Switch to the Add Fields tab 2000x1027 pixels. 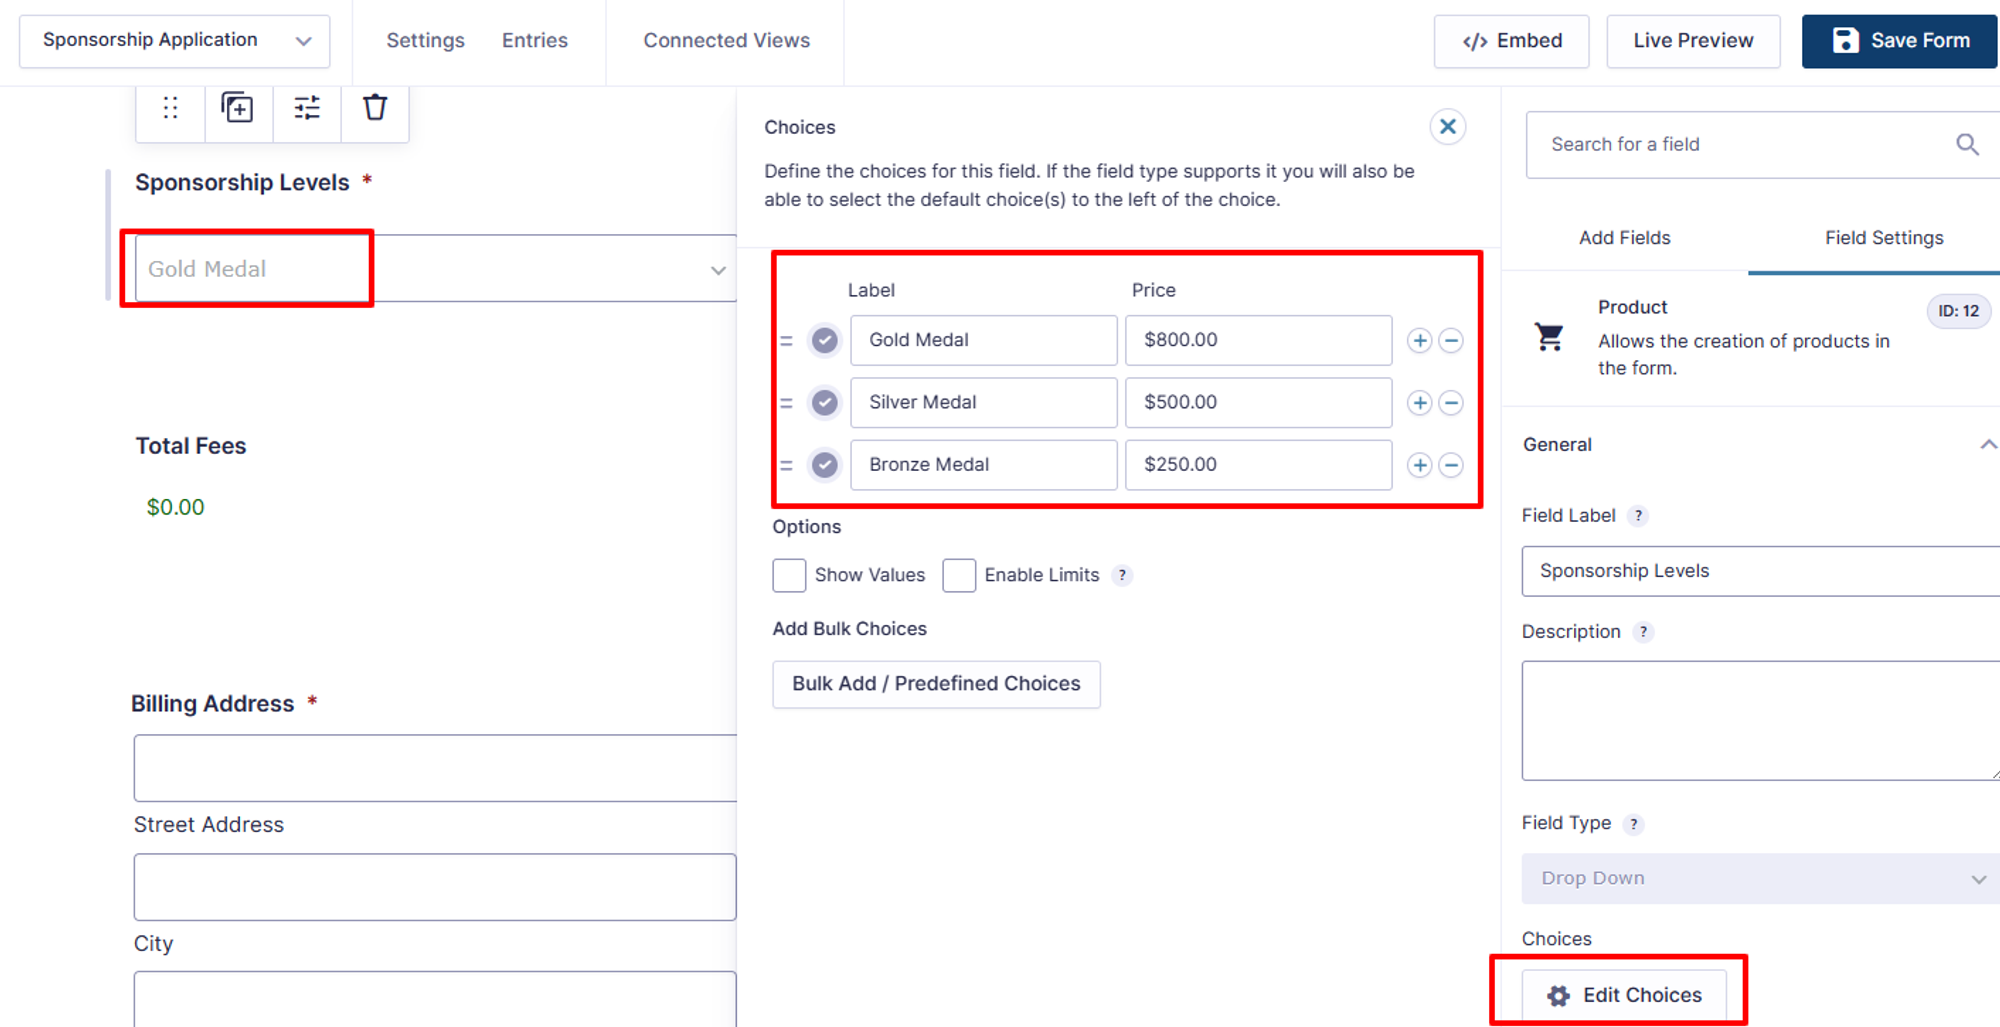[1624, 238]
